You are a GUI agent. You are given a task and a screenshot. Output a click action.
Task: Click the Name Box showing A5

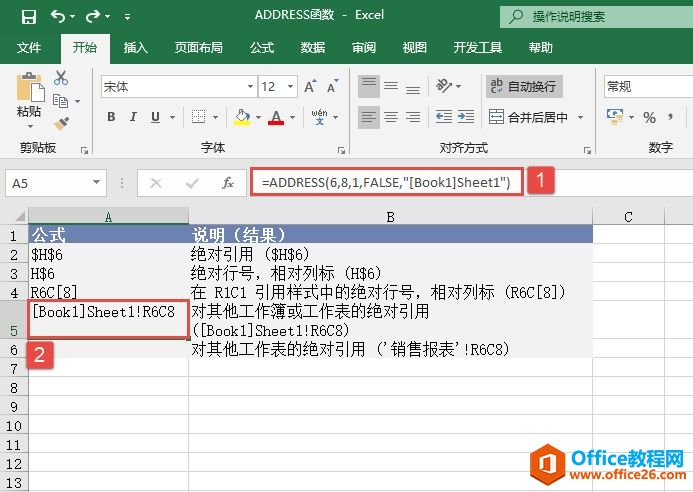tap(56, 183)
